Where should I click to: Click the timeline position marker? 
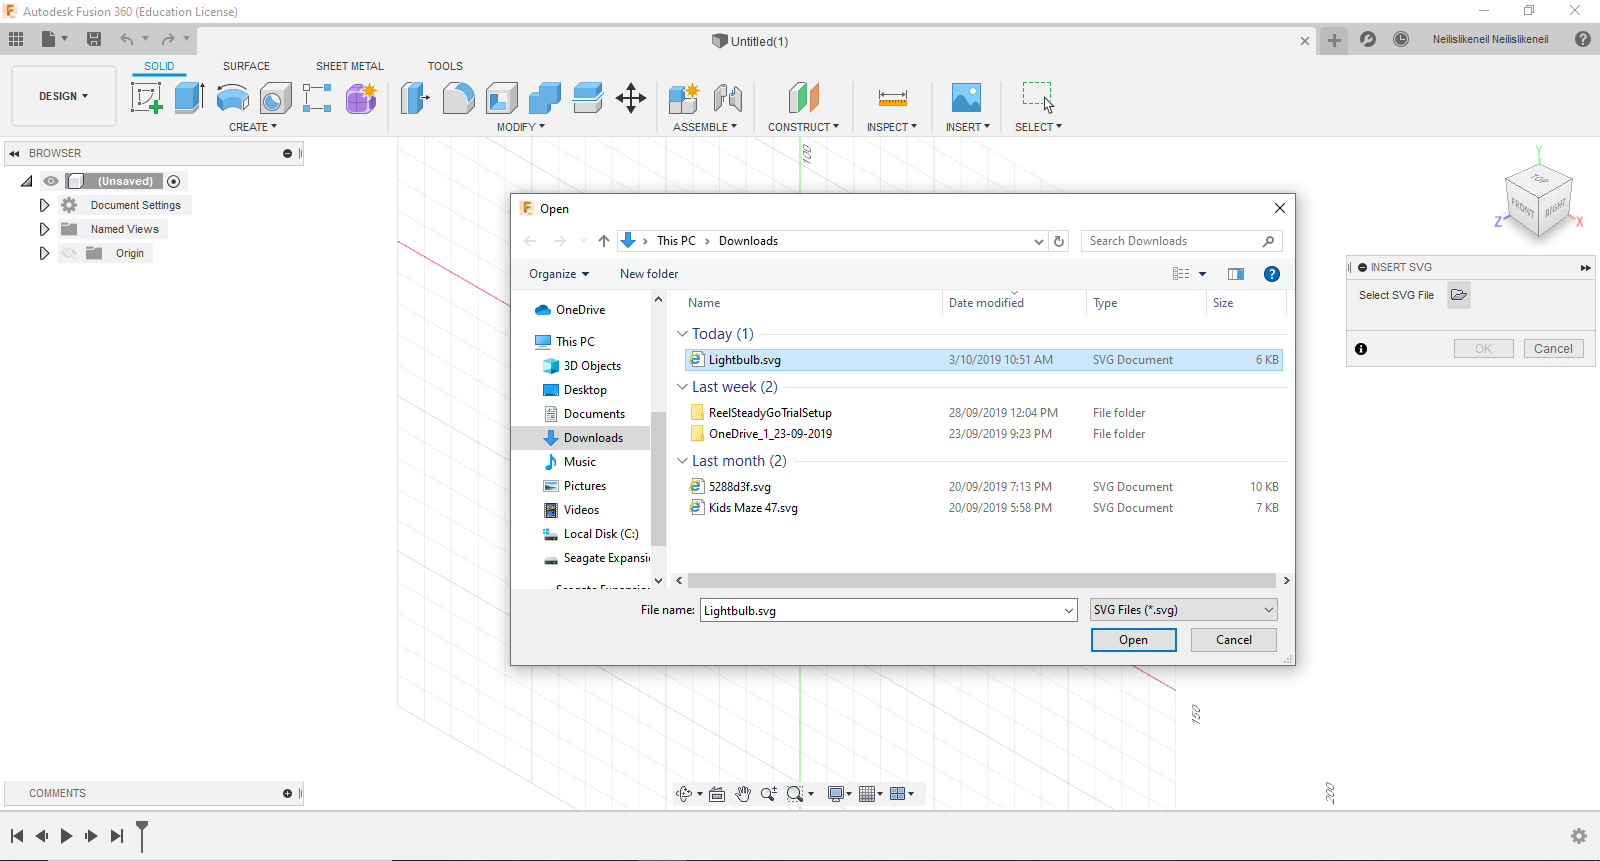(142, 836)
